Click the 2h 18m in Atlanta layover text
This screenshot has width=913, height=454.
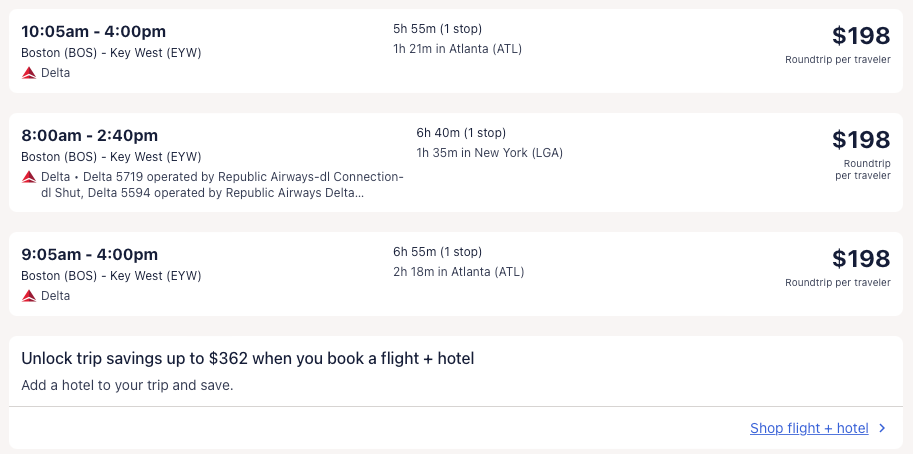pos(458,272)
